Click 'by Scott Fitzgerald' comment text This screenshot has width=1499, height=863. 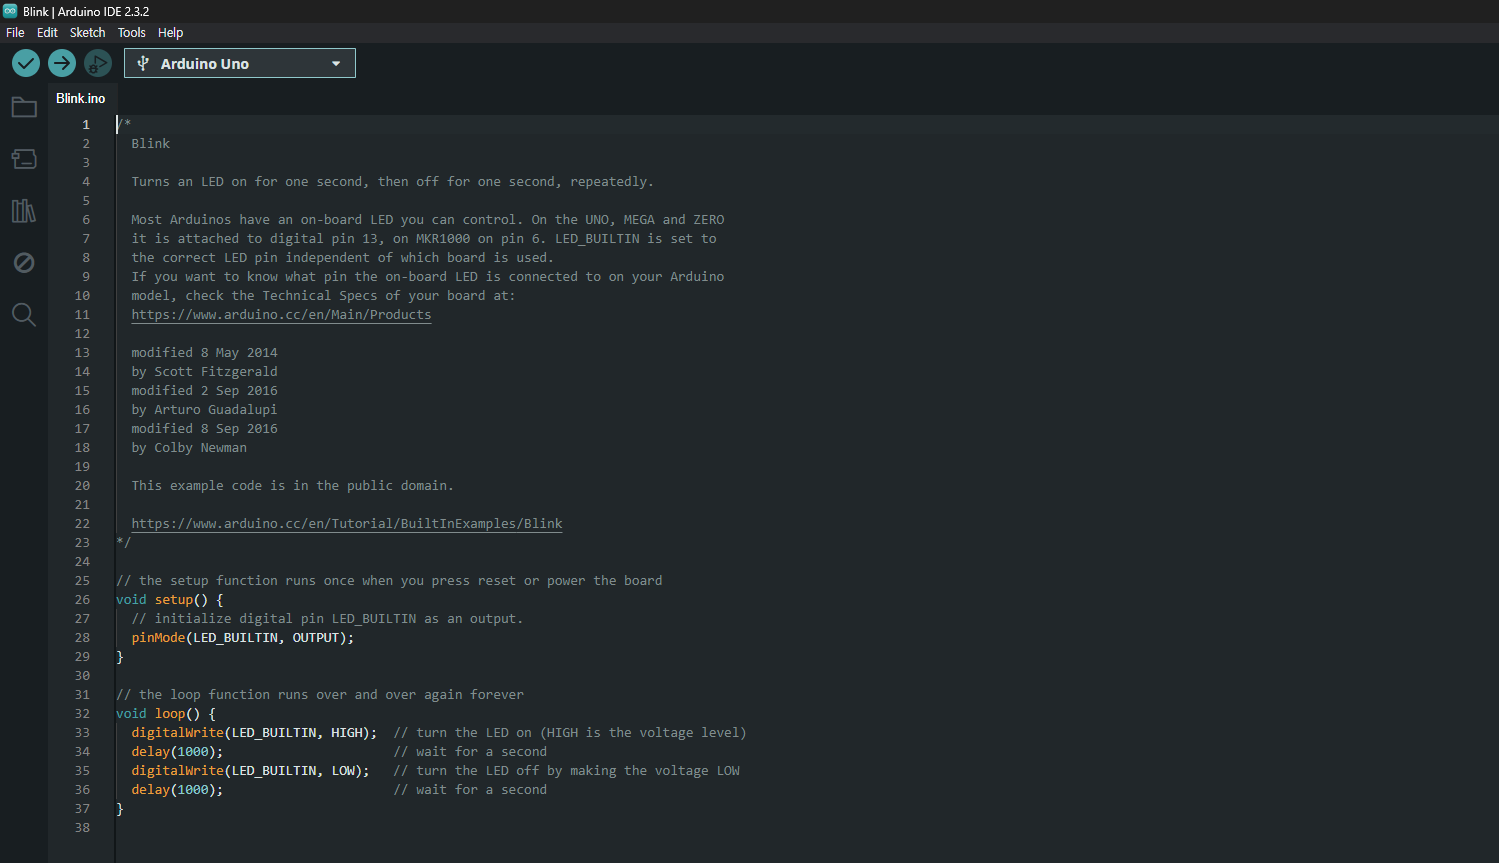click(204, 371)
